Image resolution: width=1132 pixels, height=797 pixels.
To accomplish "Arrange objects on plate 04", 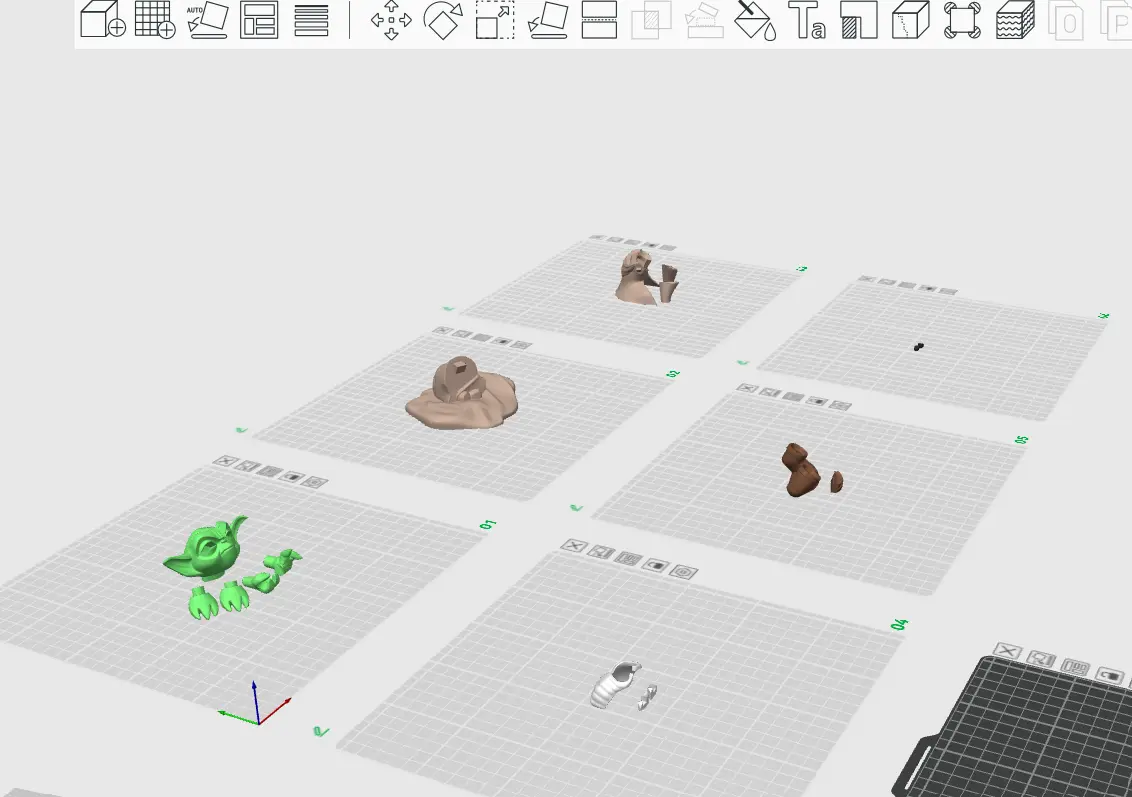I will (x=628, y=559).
